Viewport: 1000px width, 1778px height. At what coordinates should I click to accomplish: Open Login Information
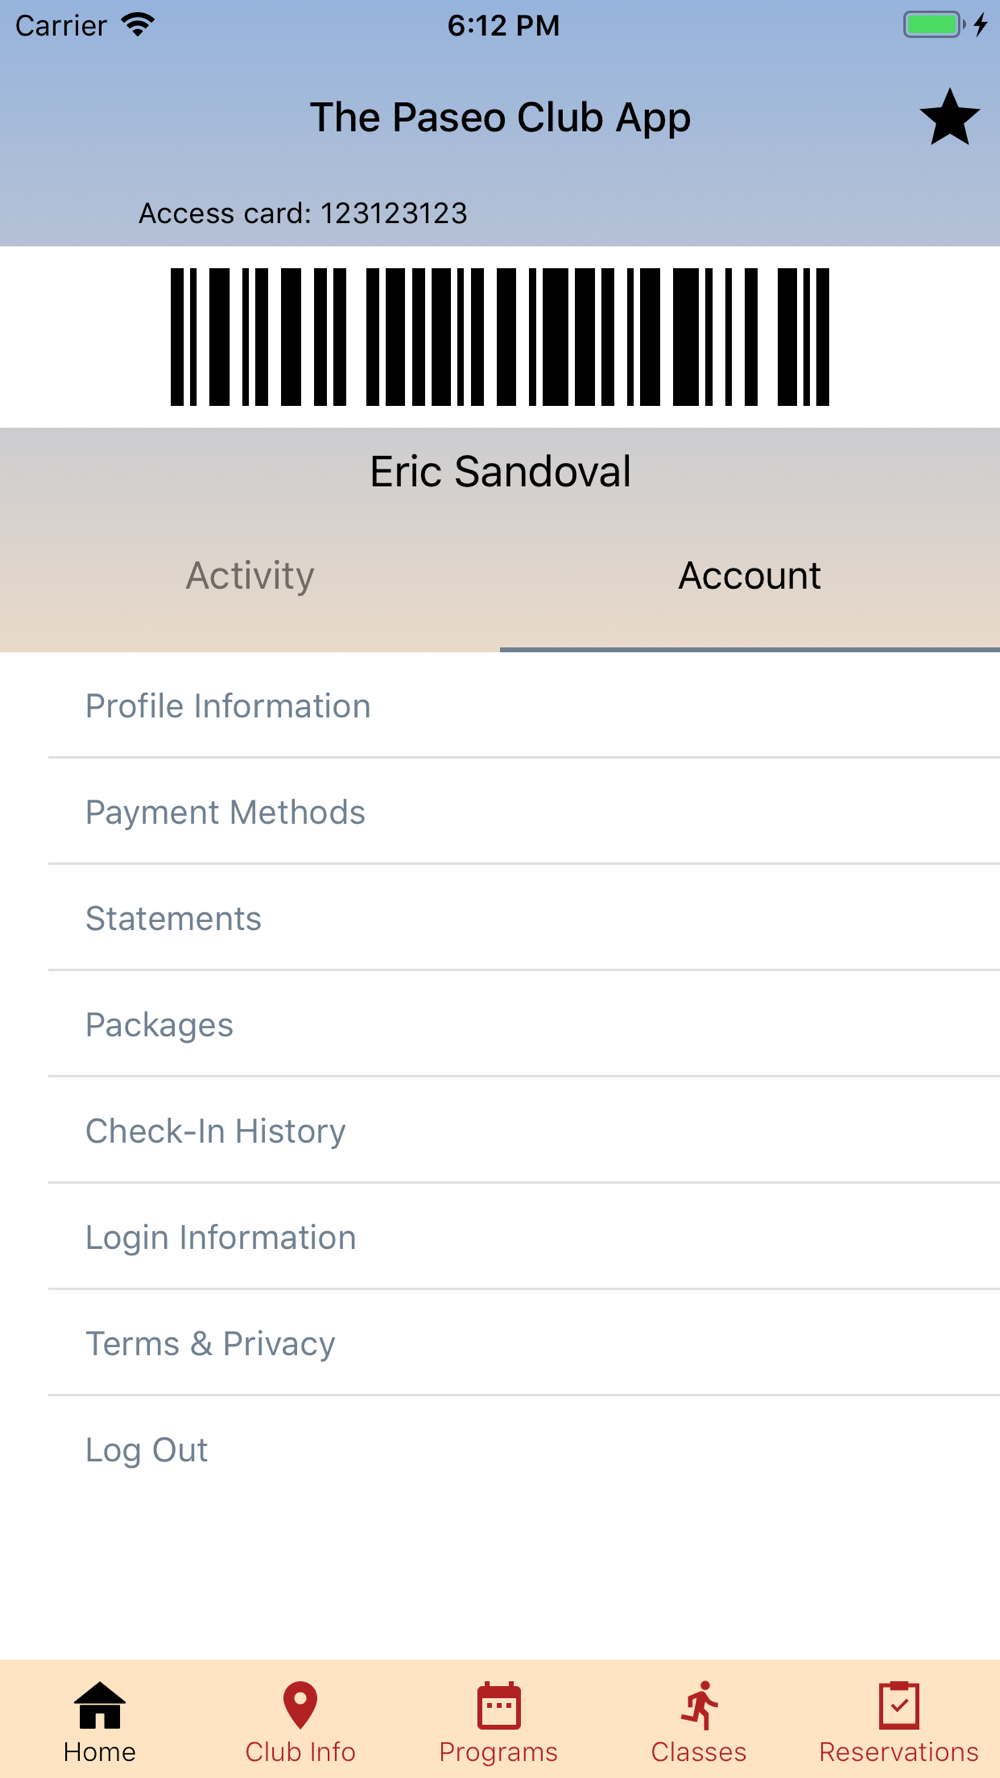pyautogui.click(x=220, y=1237)
